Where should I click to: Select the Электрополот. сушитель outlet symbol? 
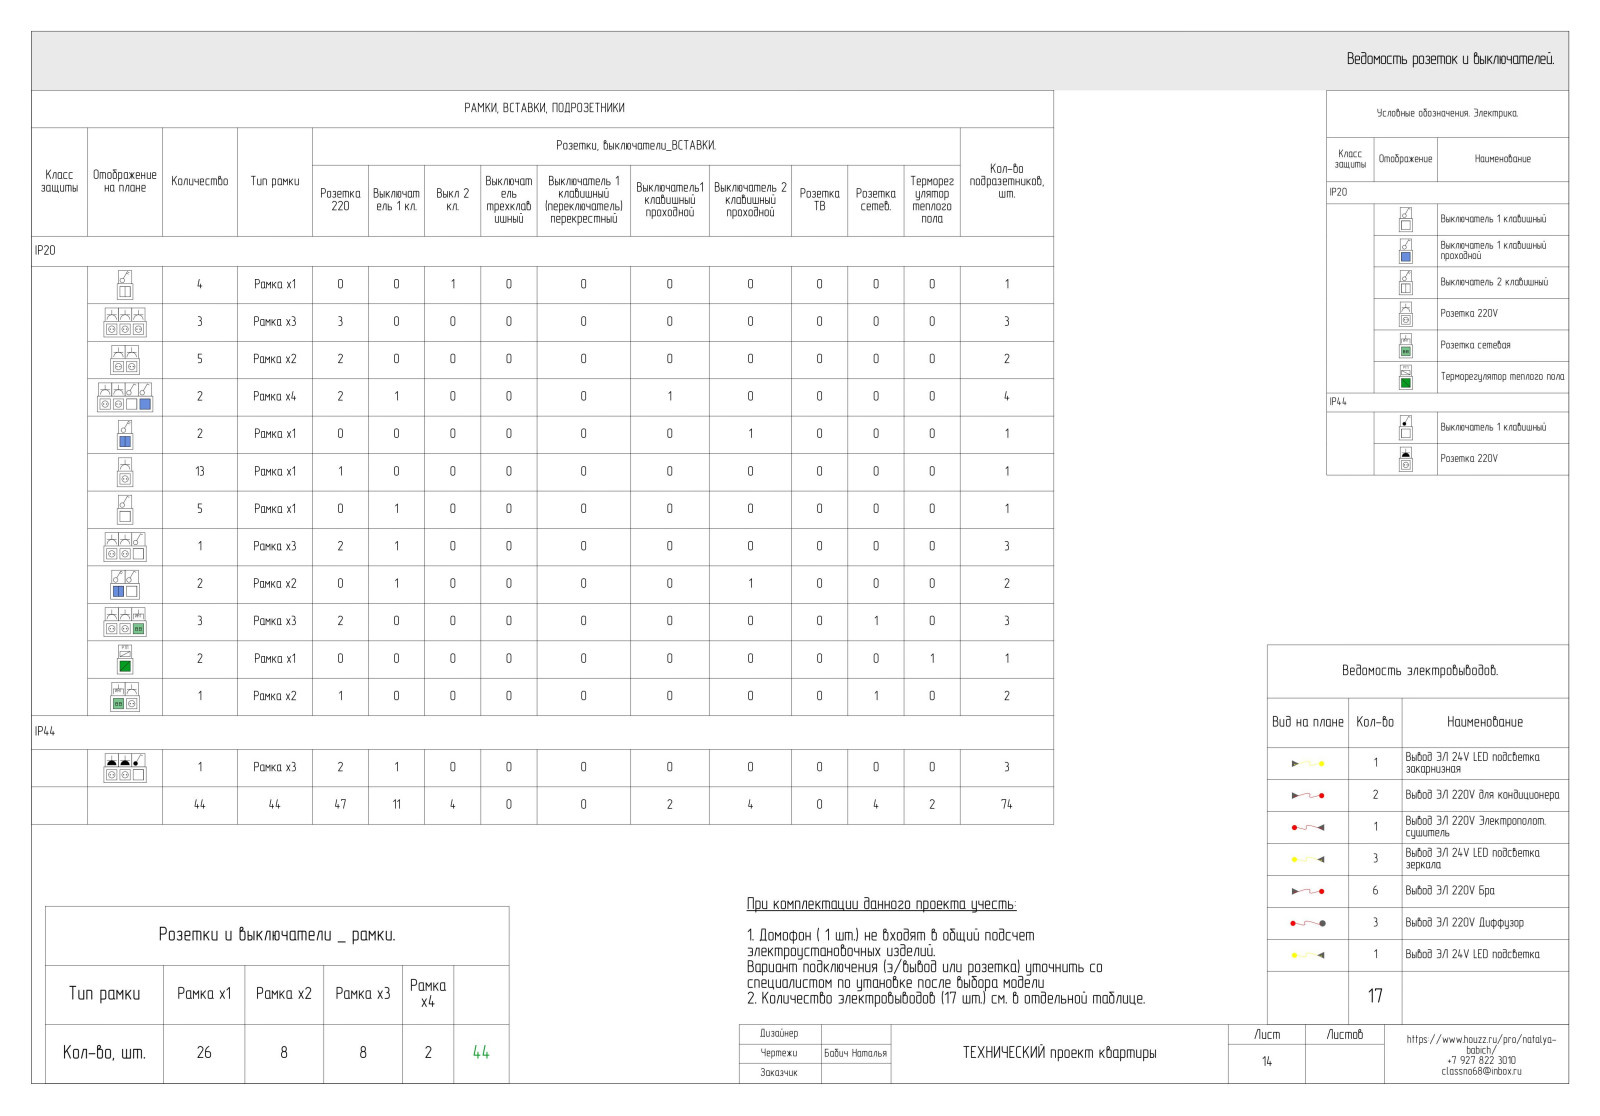(x=1307, y=827)
